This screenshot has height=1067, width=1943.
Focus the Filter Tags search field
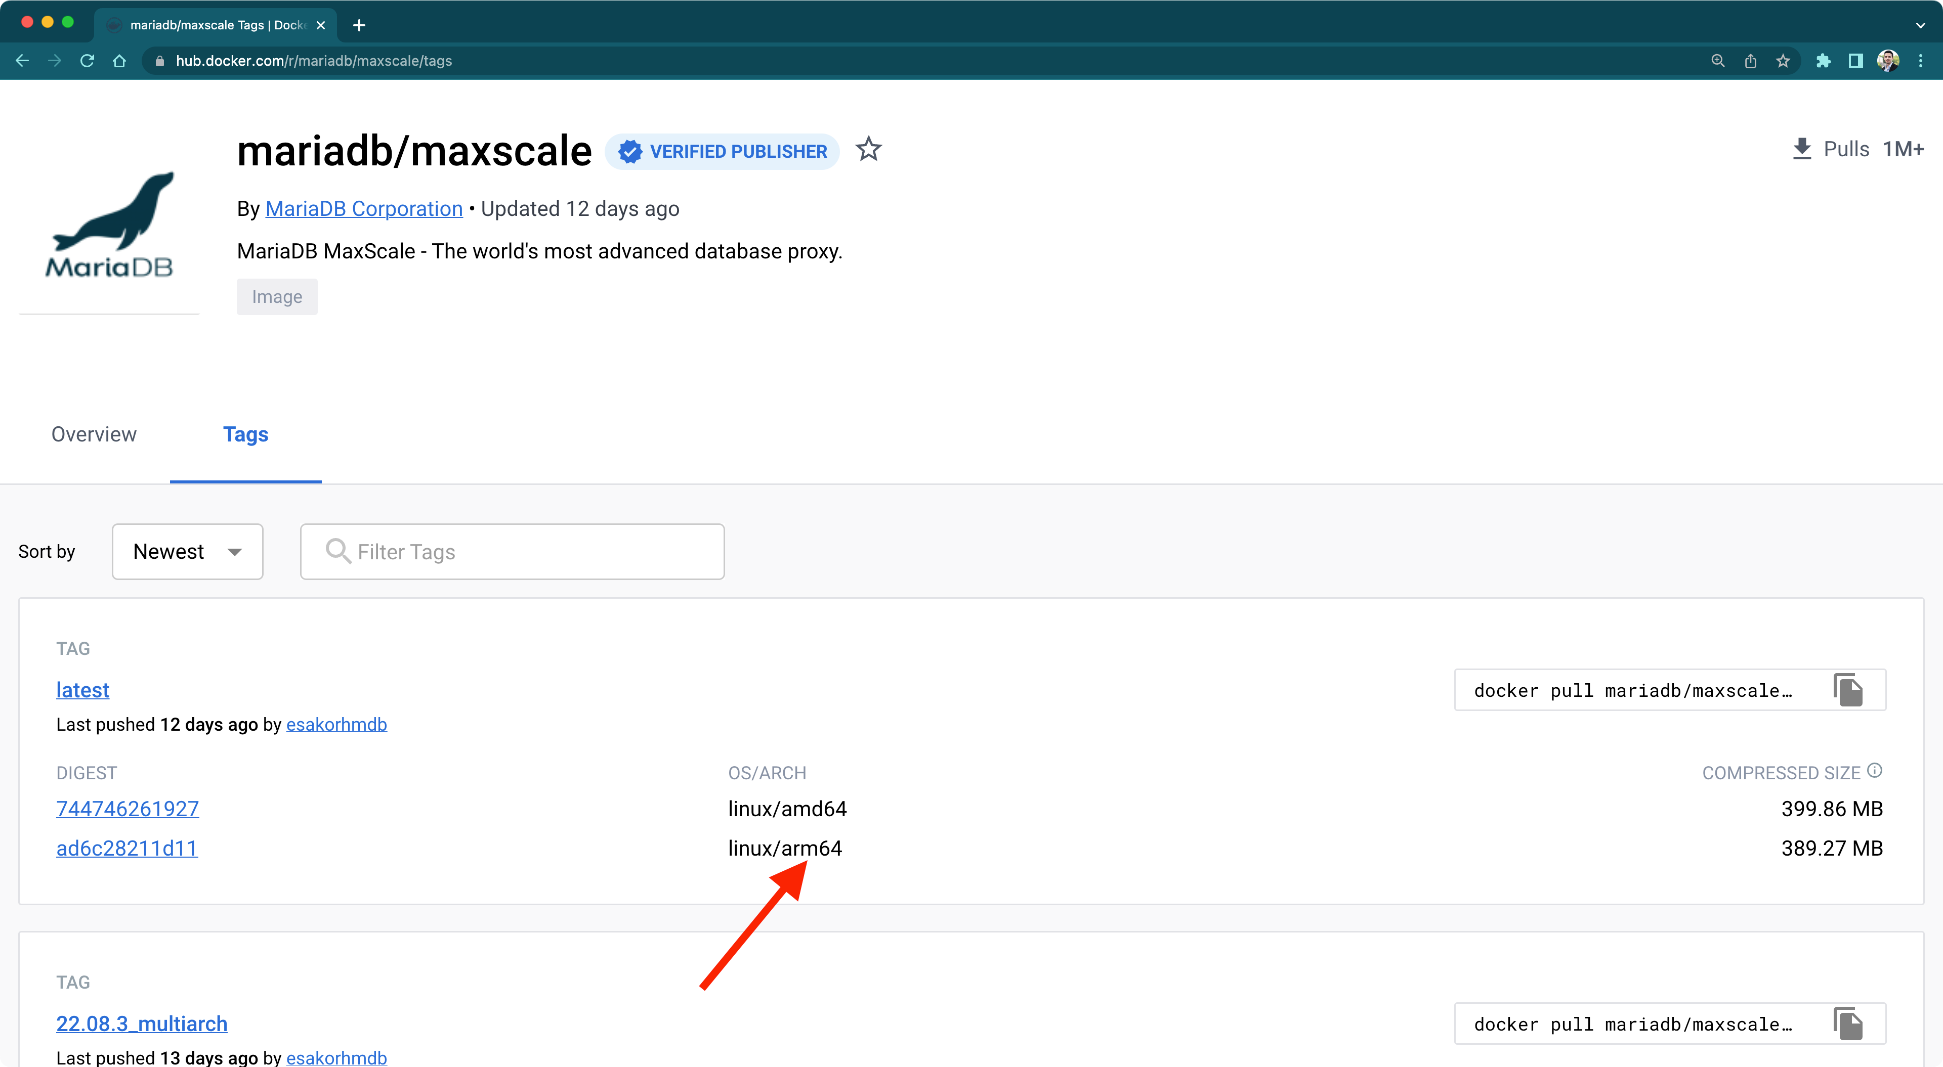pyautogui.click(x=513, y=552)
